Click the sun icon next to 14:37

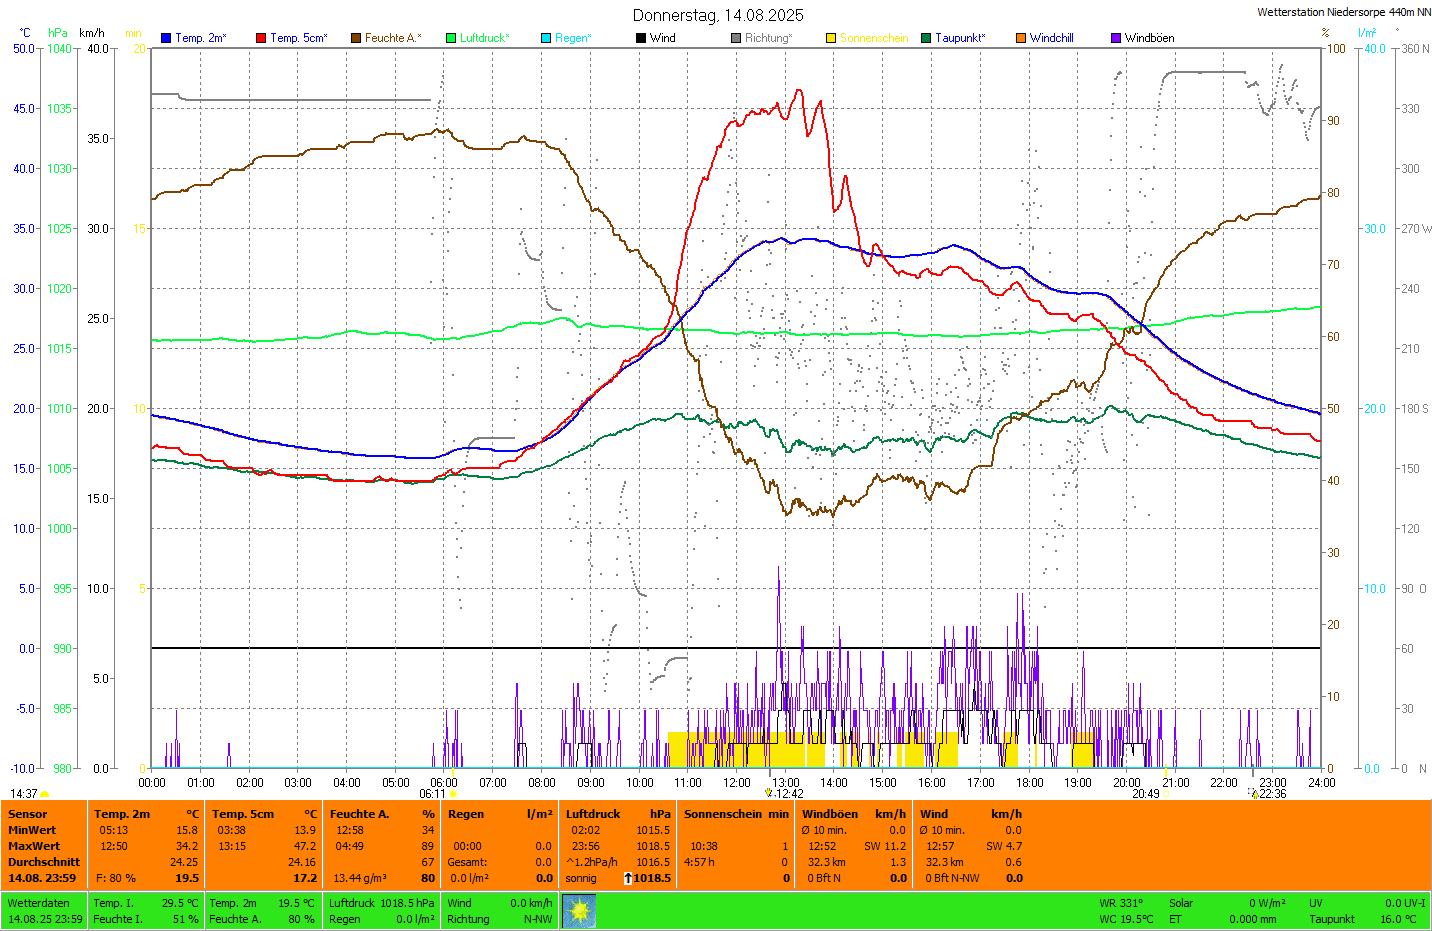44,794
